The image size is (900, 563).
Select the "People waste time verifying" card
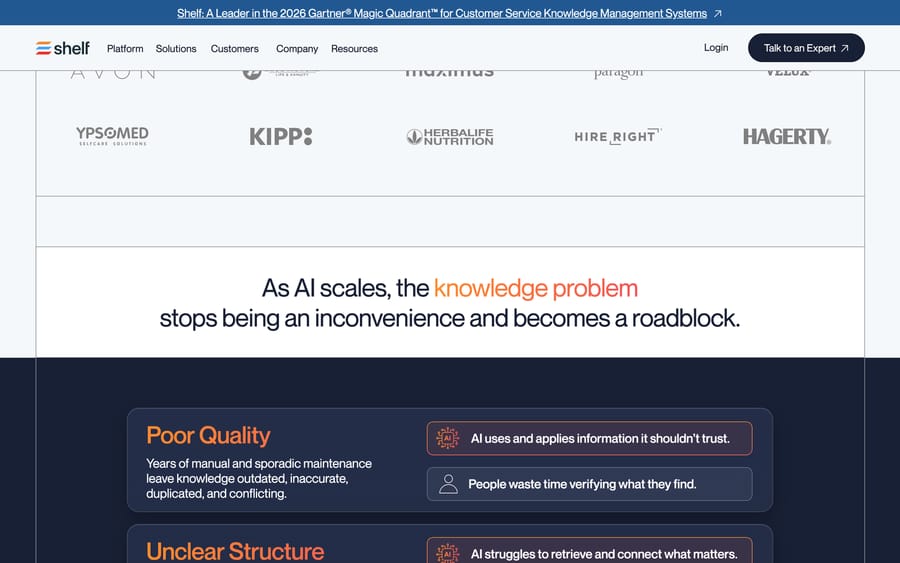point(589,484)
